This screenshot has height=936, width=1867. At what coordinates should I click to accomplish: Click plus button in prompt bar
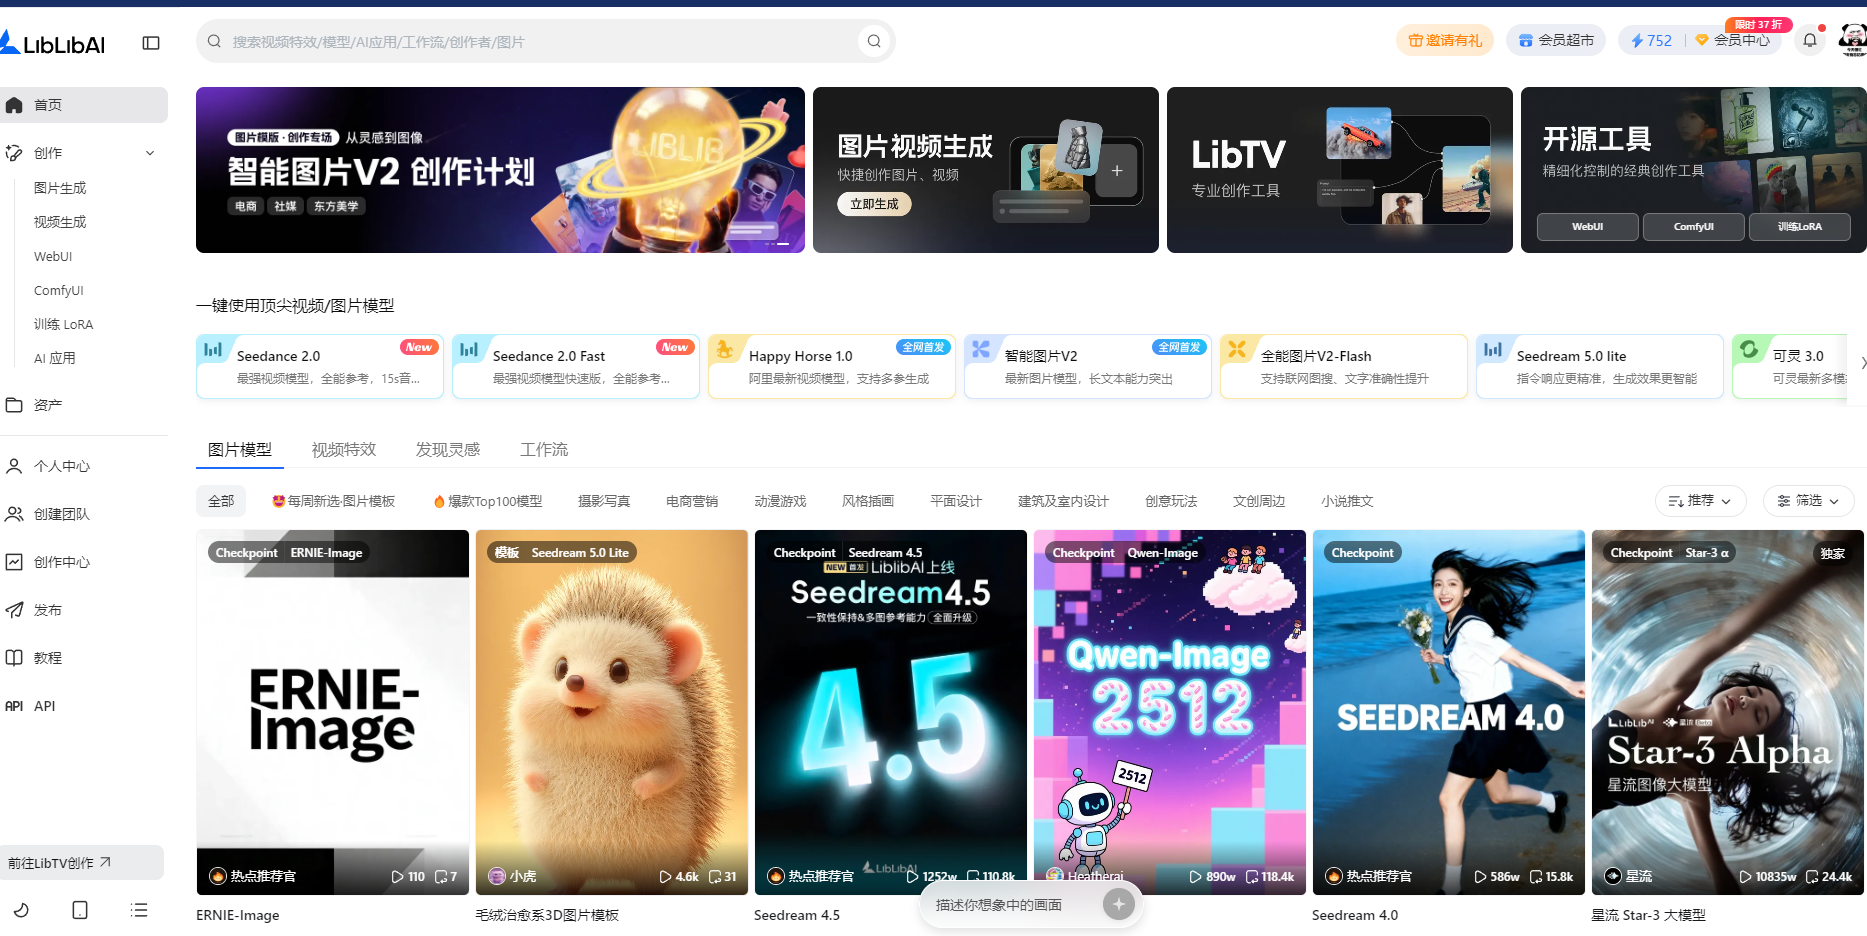point(1119,905)
